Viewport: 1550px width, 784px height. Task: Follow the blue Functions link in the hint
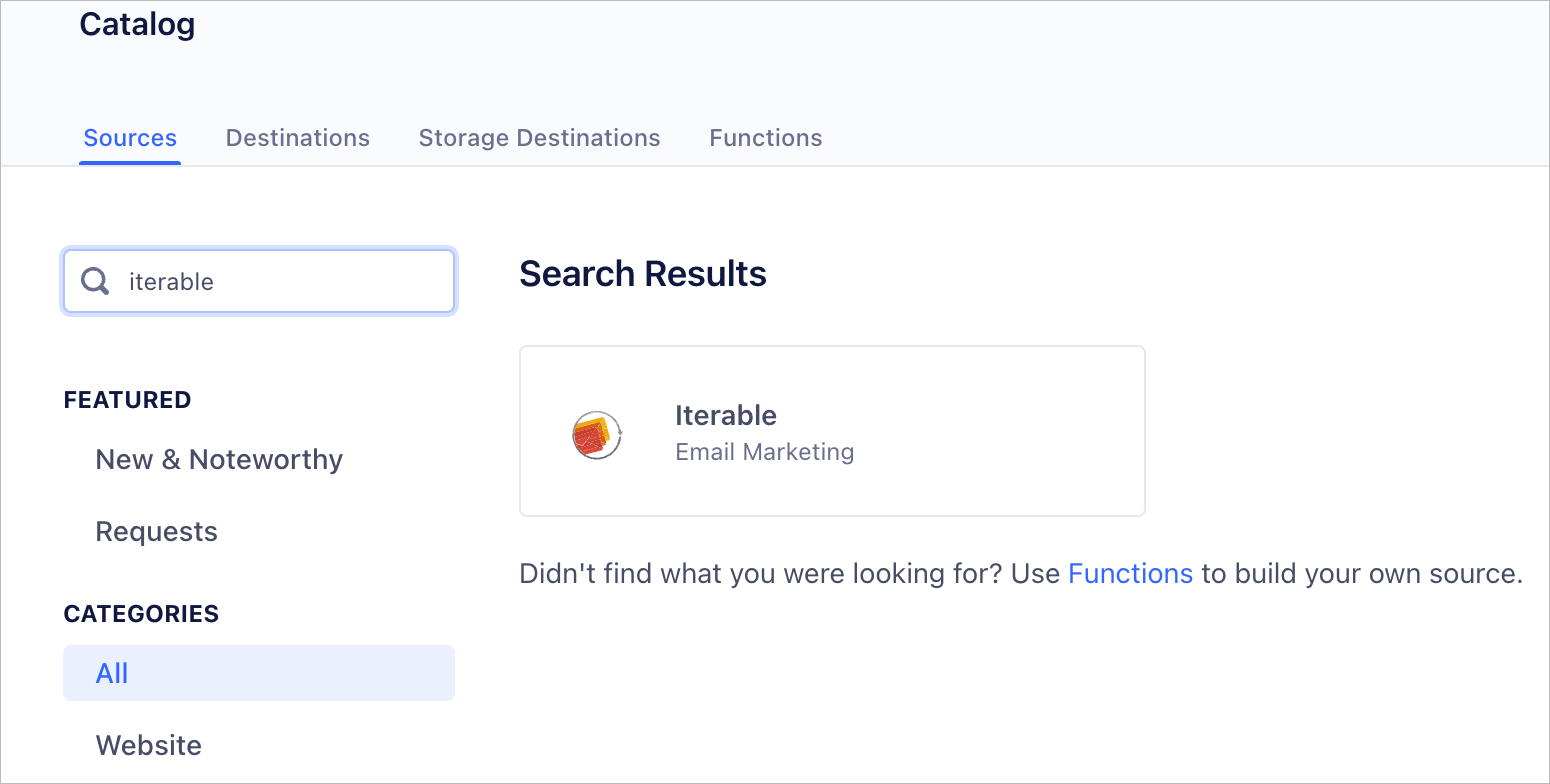point(1130,574)
